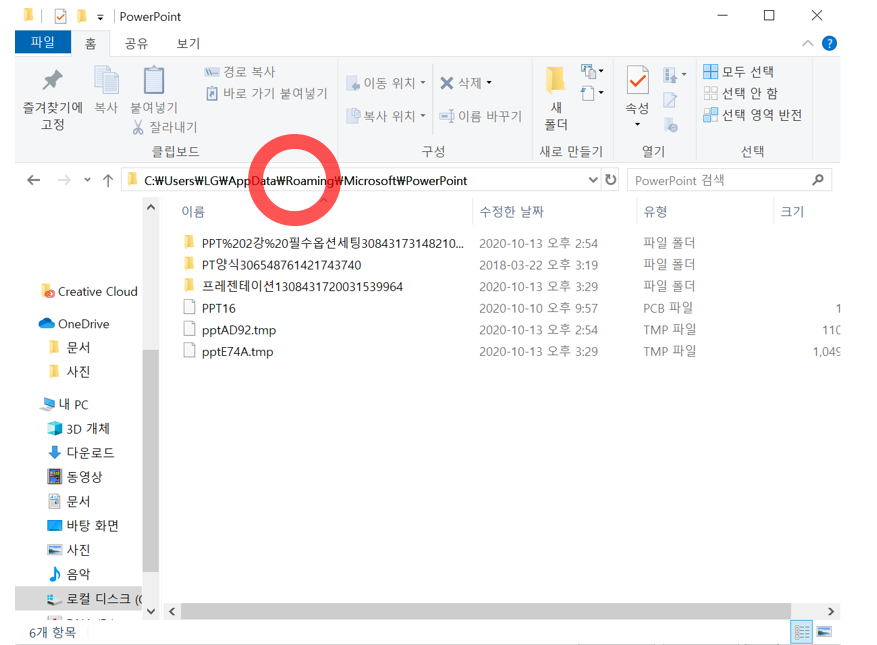Screen dimensions: 877x645
Task: Open the easy access dropdown icon
Action: click(x=592, y=93)
